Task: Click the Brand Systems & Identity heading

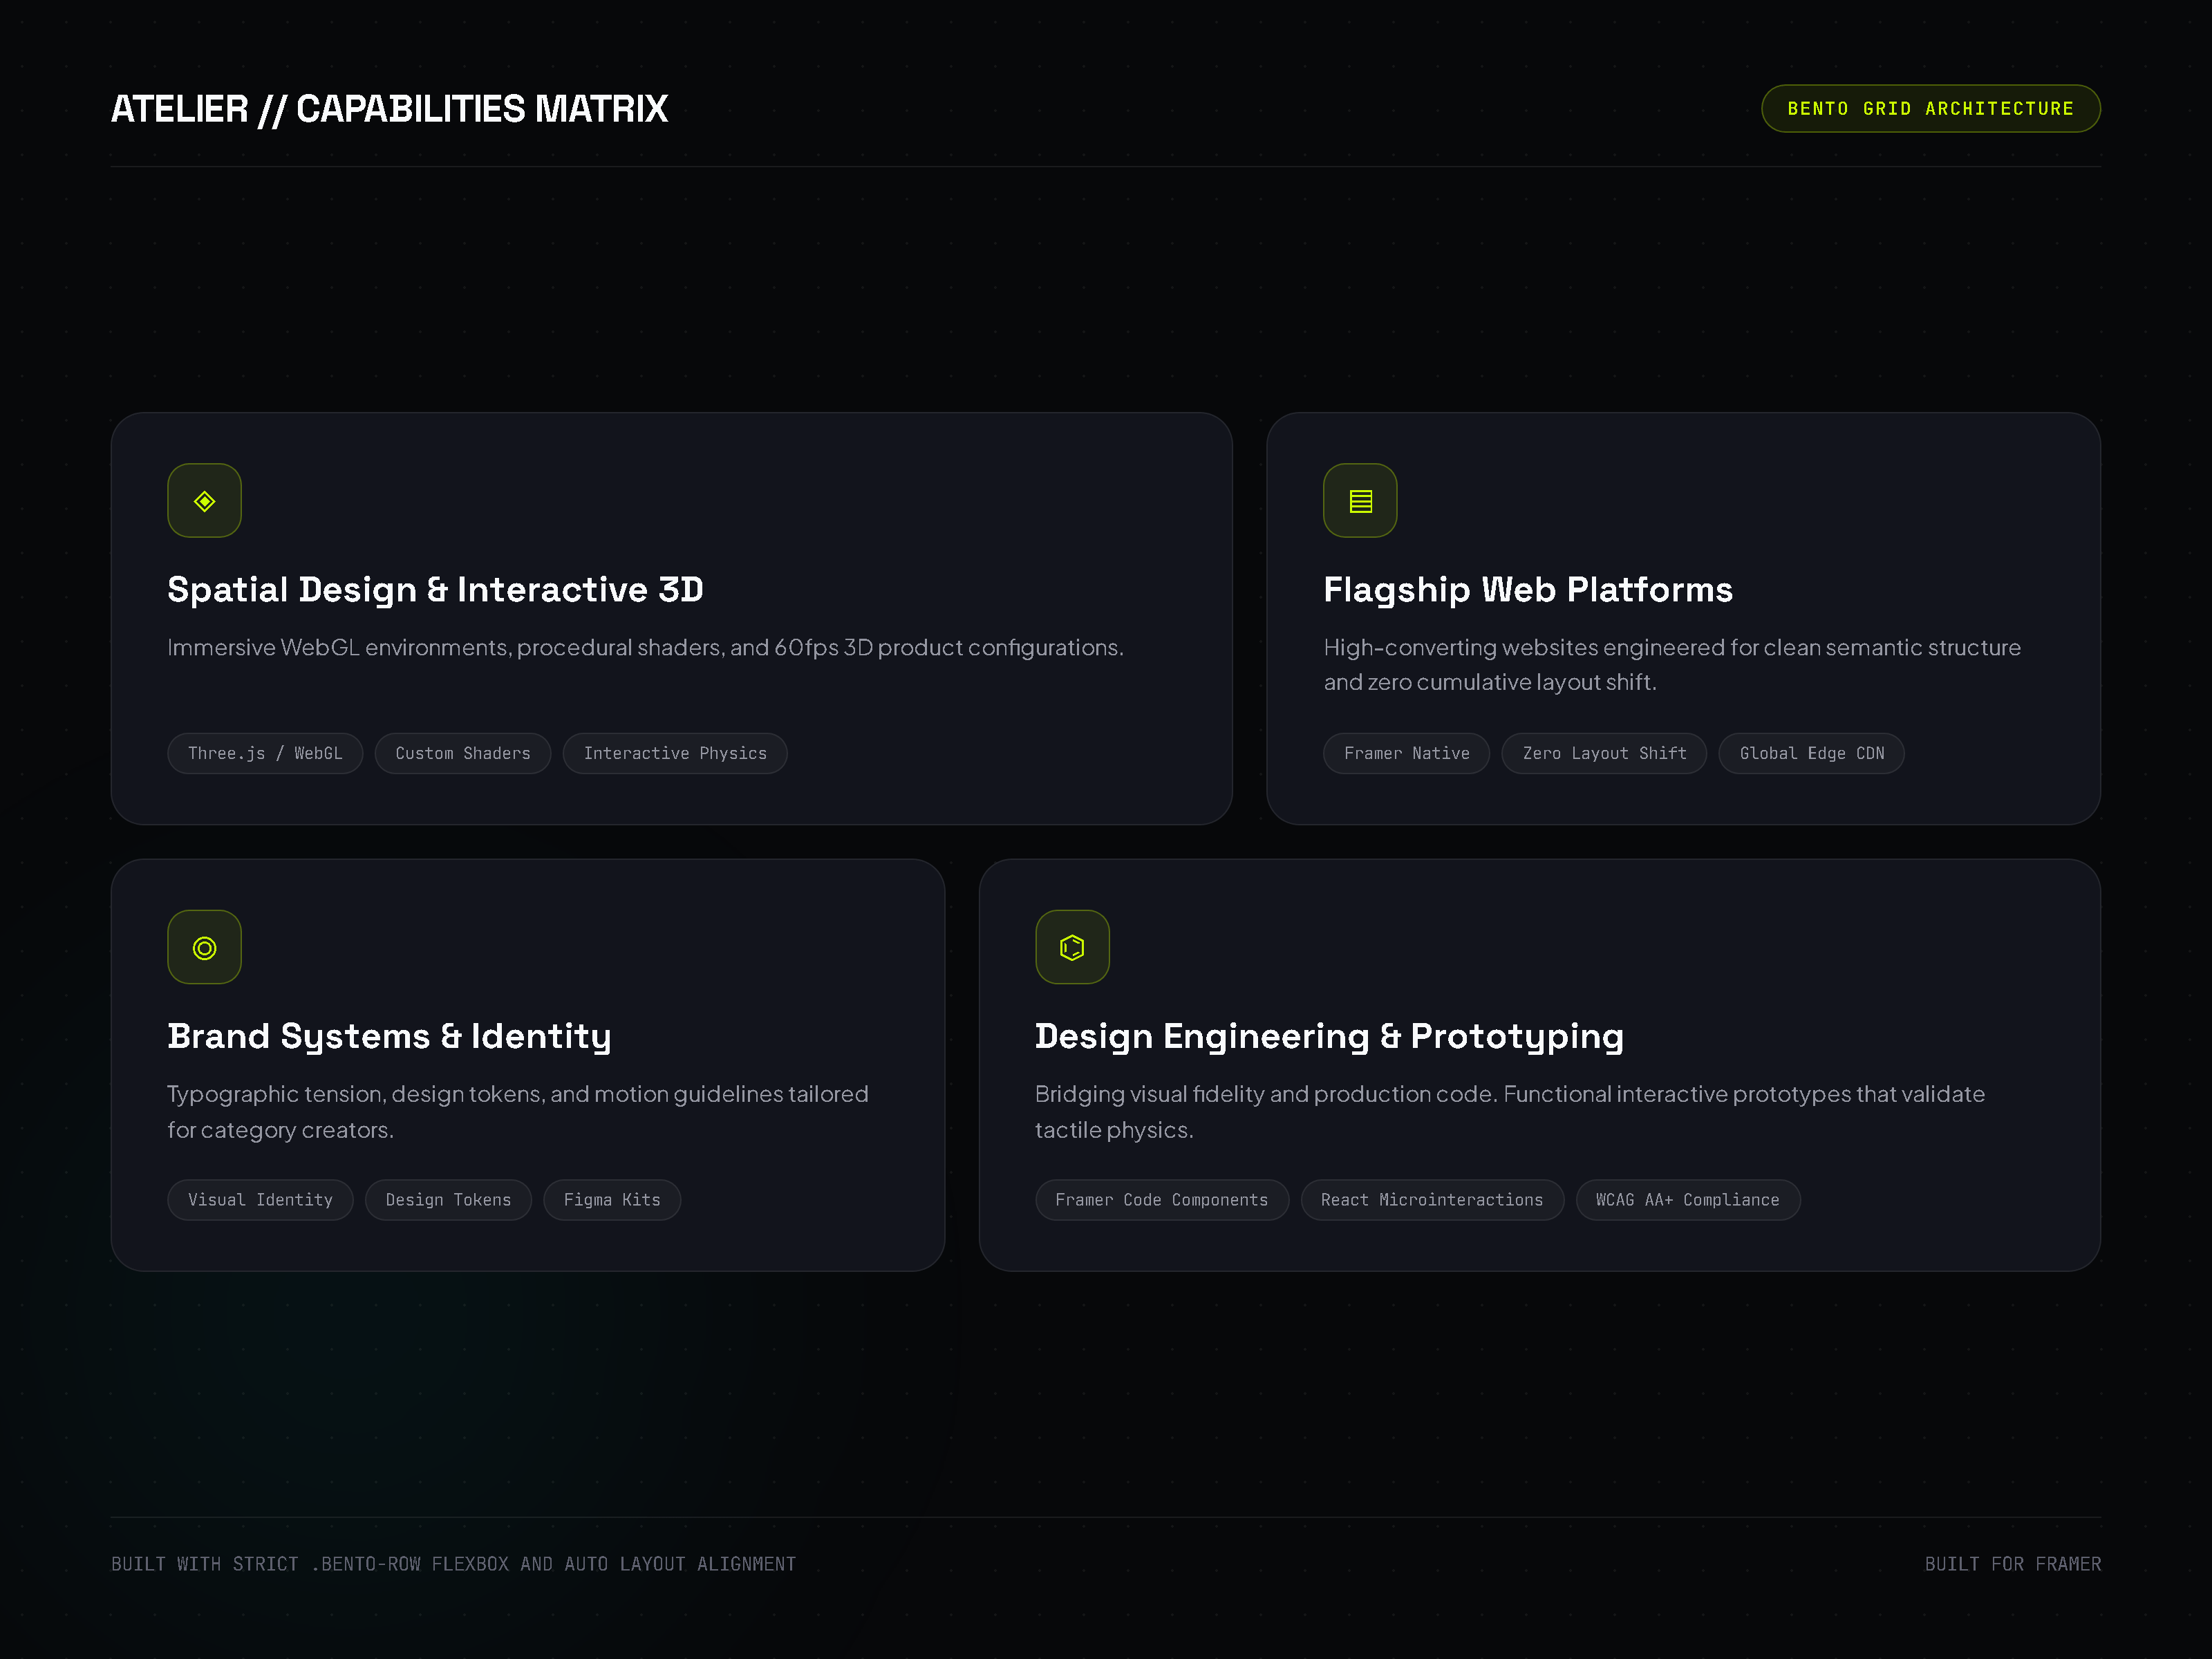Action: (389, 1037)
